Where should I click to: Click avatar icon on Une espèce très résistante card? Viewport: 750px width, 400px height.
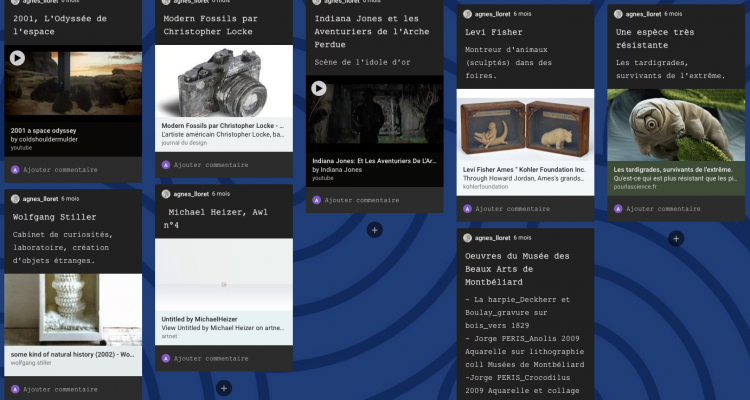(618, 14)
